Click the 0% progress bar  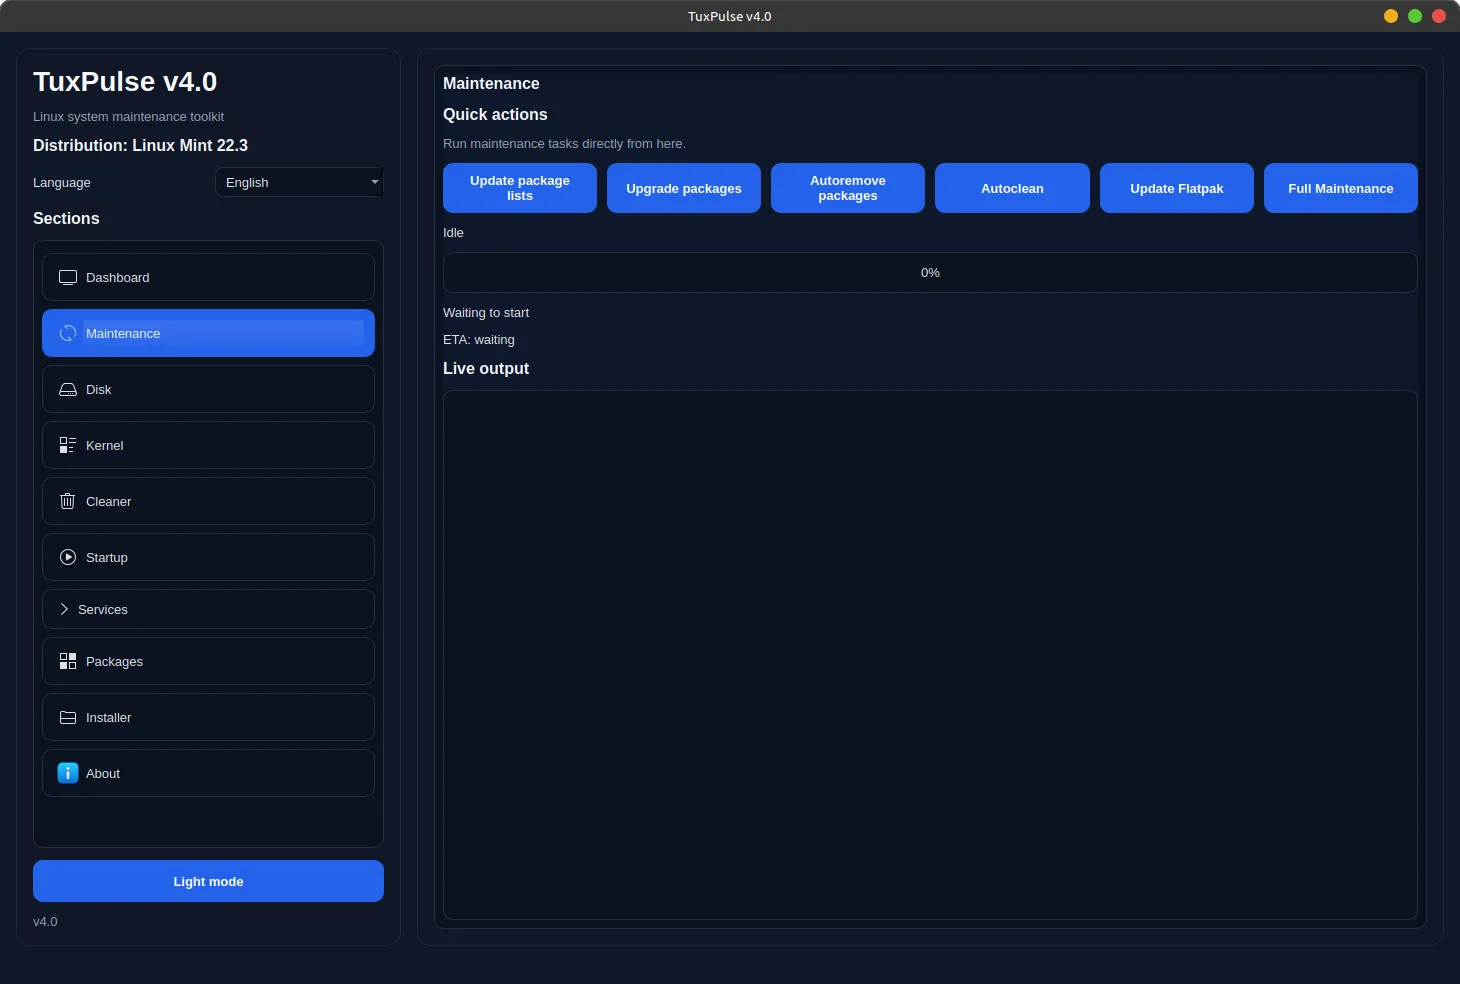[930, 272]
